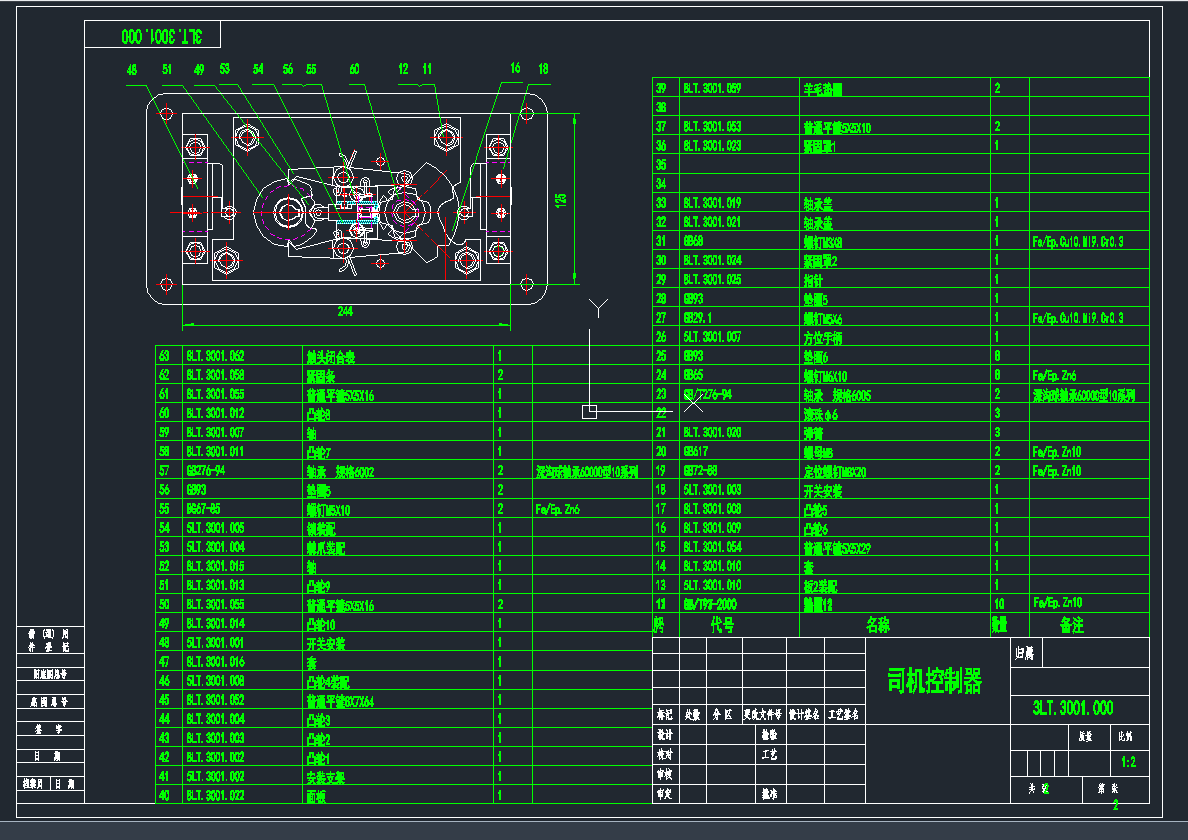Click Fe/Ep.Zn6 remark in row 55
The width and height of the screenshot is (1188, 840).
558,509
